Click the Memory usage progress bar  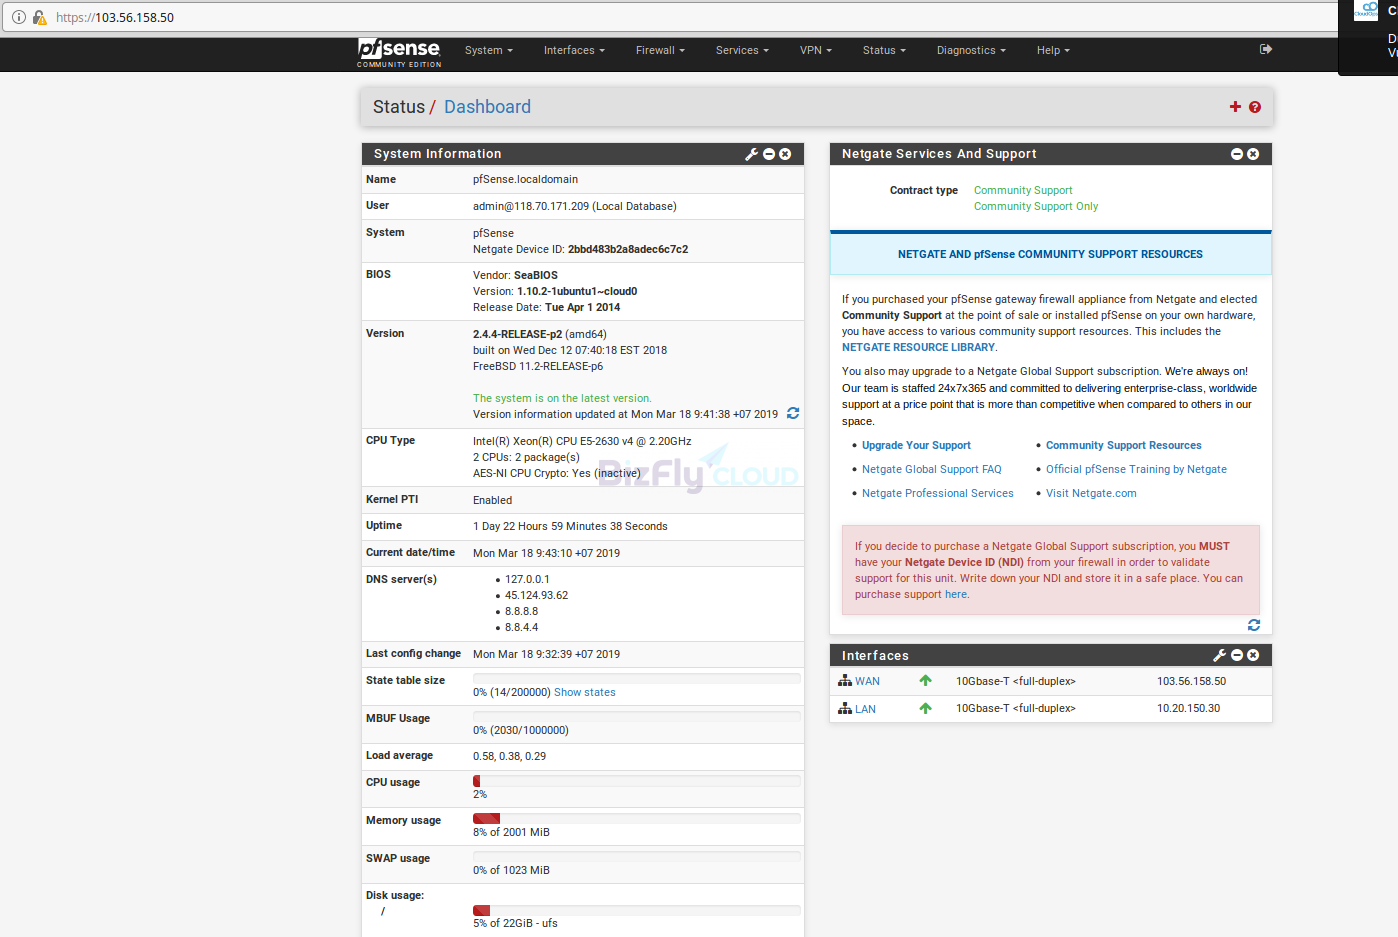(637, 818)
